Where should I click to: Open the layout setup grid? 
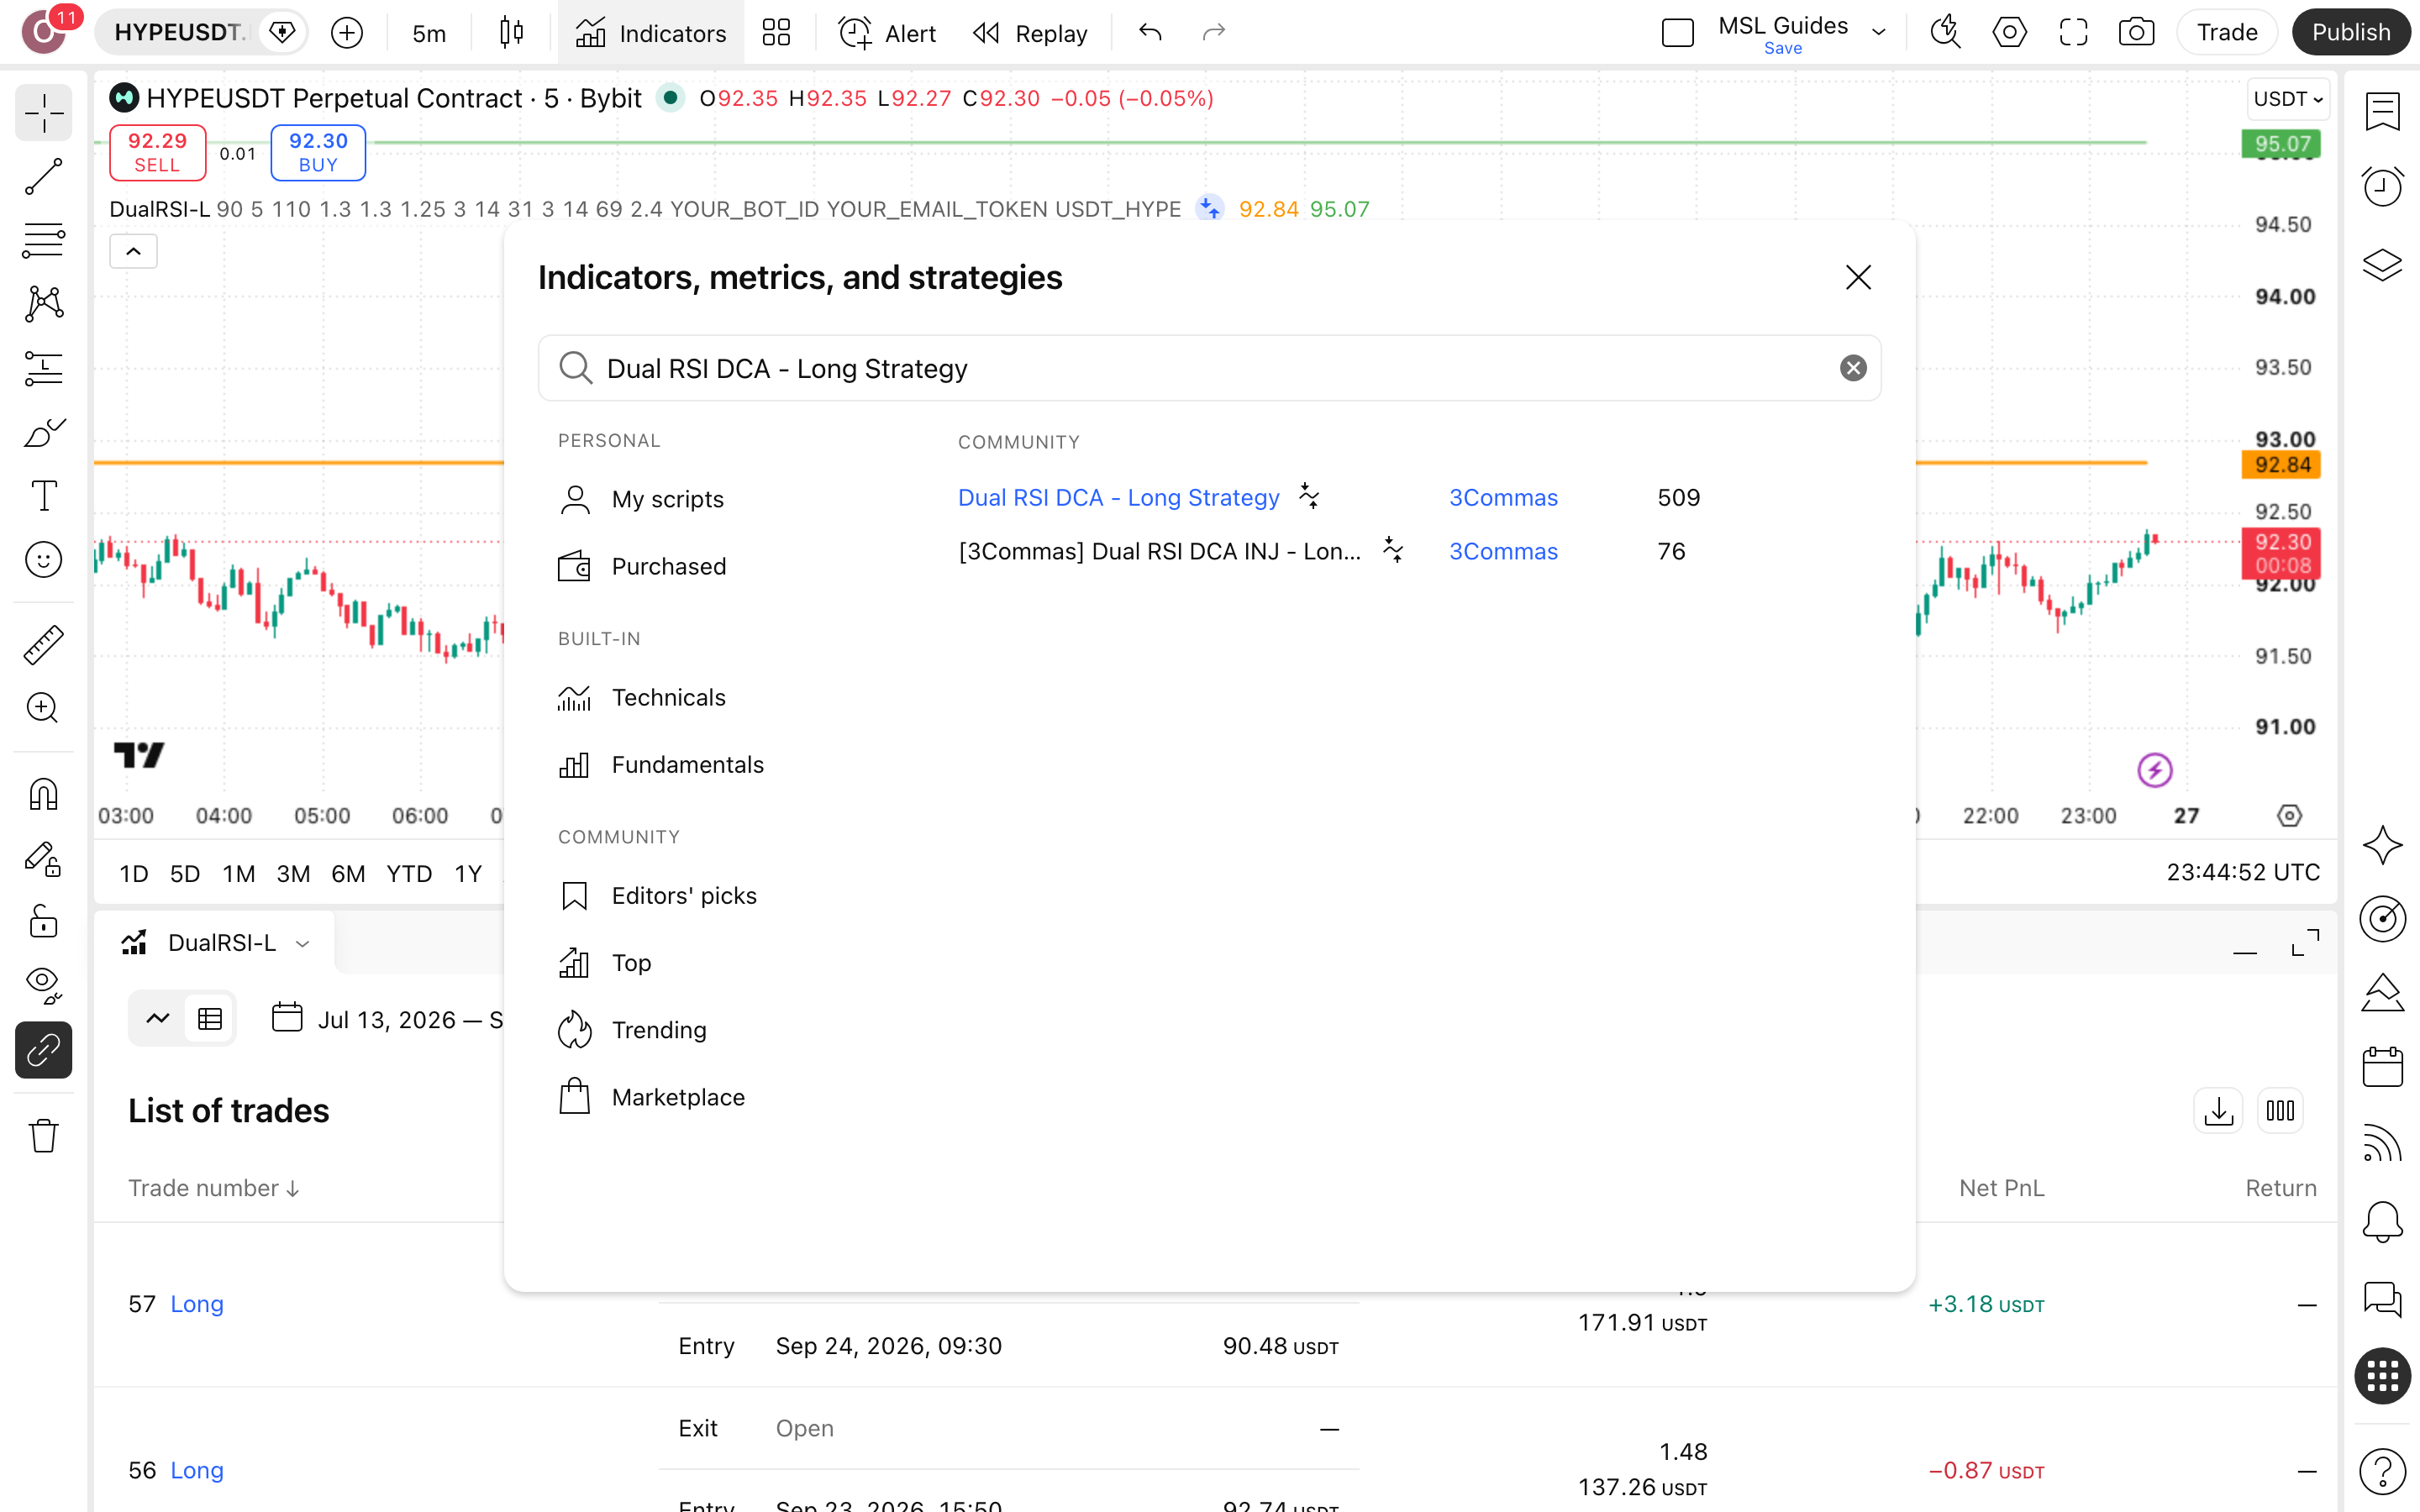tap(776, 33)
